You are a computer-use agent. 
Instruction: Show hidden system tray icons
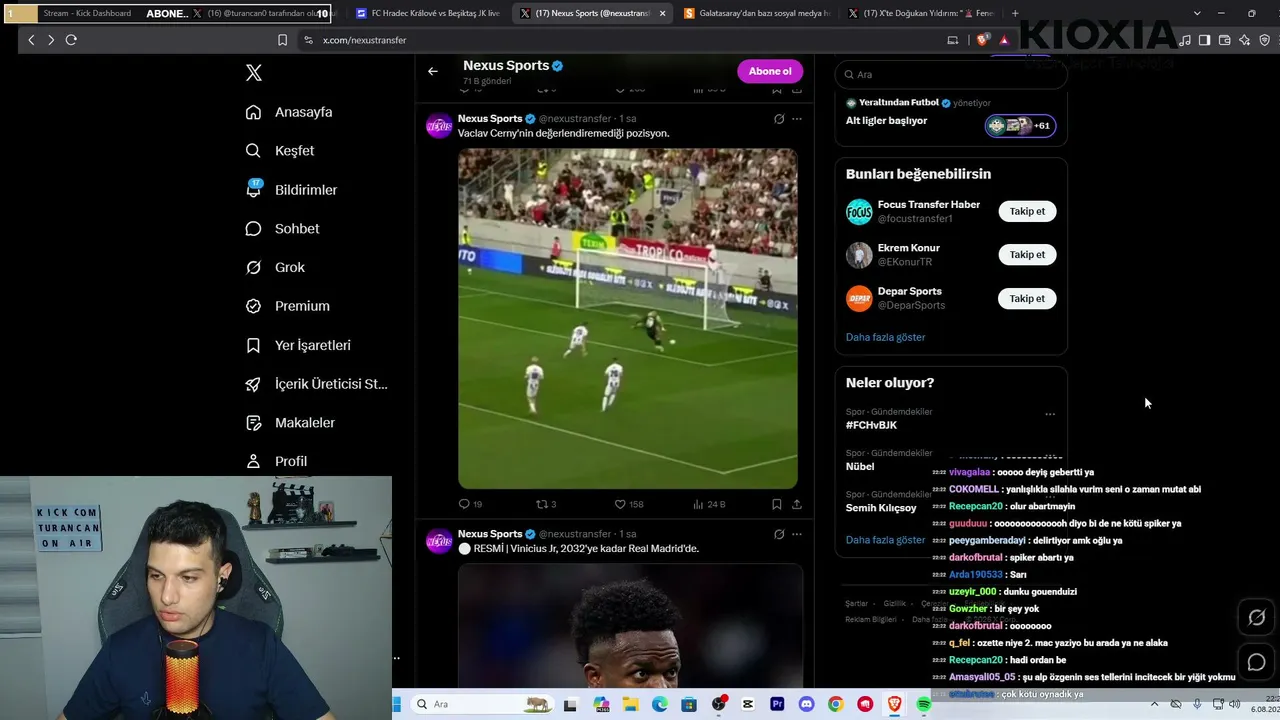coord(1154,704)
